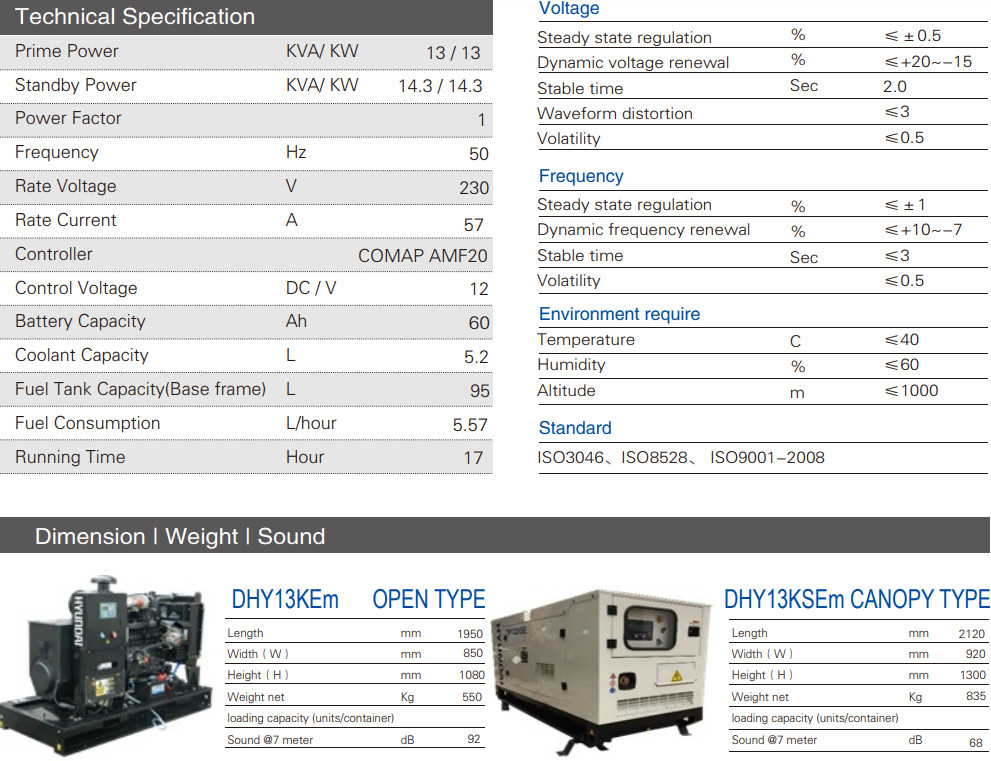Select 'Dynamic frequency renewal' label
The height and width of the screenshot is (761, 991).
coord(643,230)
